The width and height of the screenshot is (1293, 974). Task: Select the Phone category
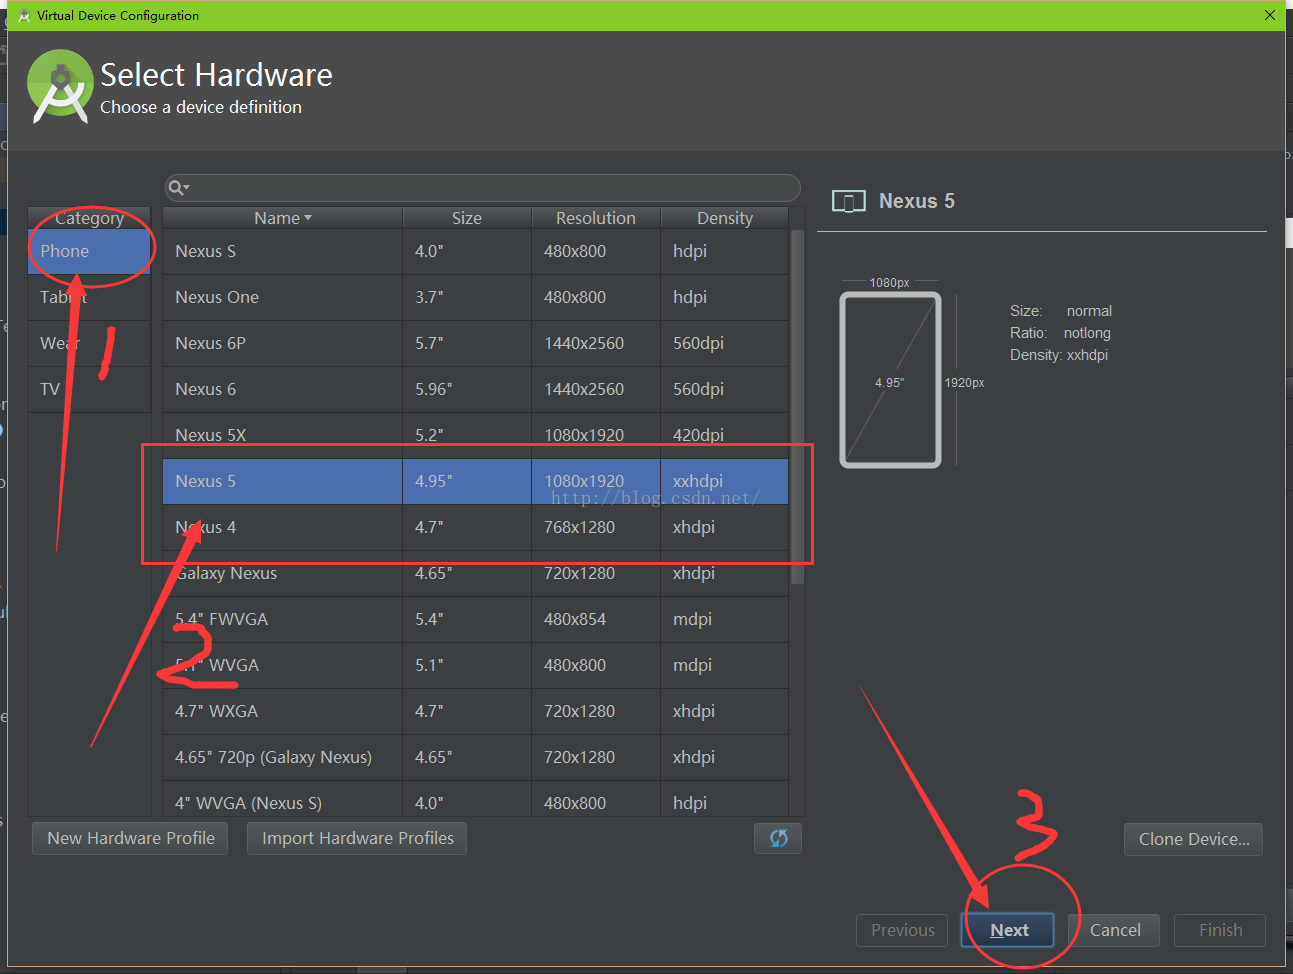pyautogui.click(x=89, y=251)
